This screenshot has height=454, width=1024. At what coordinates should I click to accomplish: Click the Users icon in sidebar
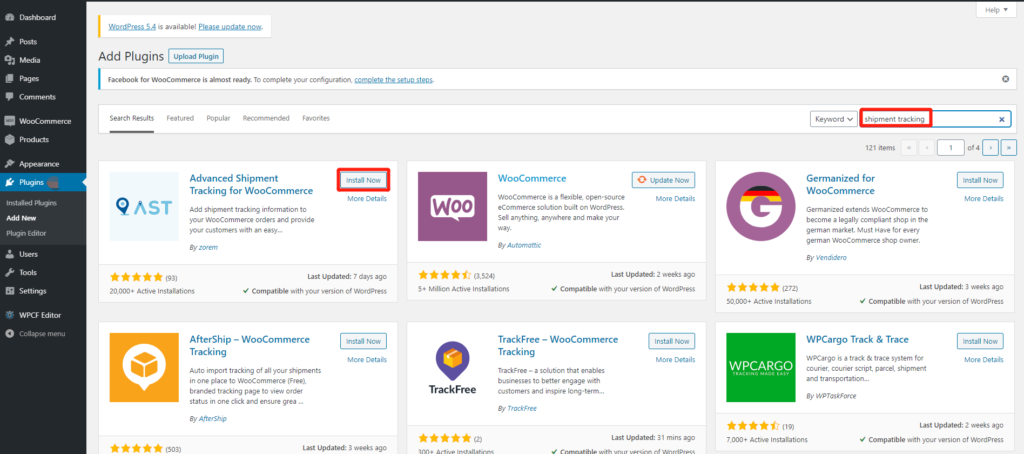pyautogui.click(x=10, y=254)
